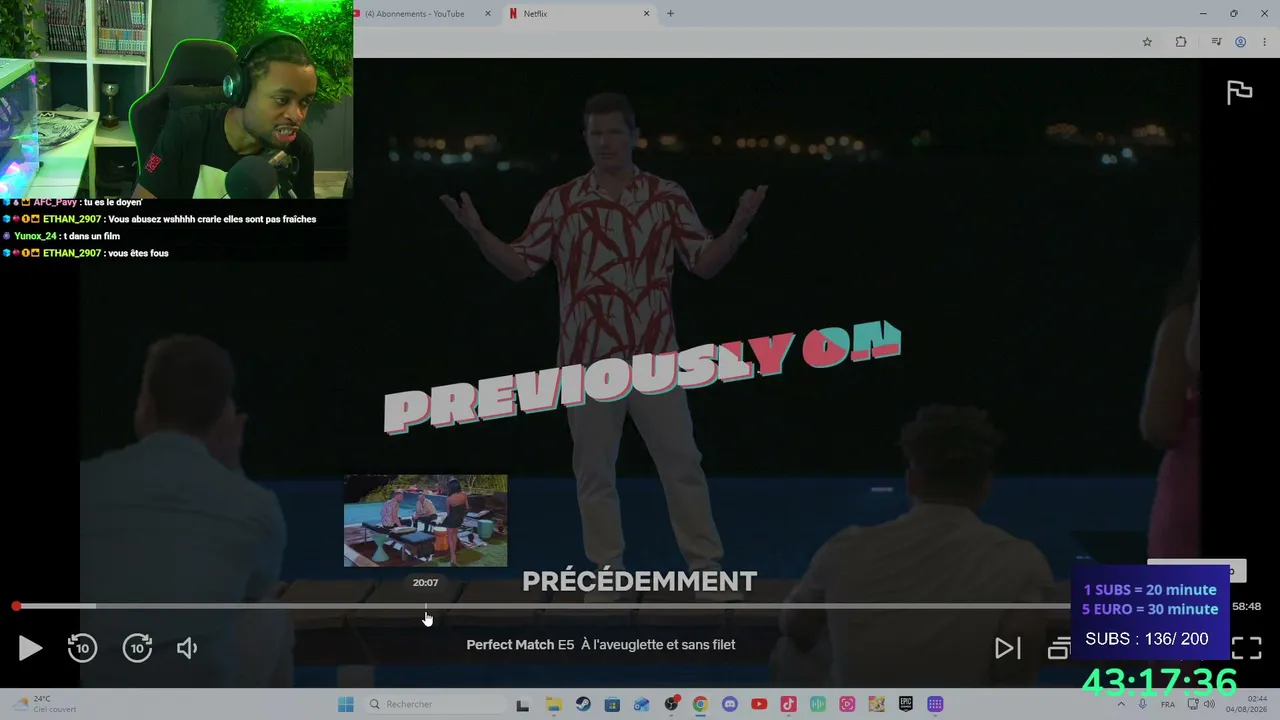Click the '5 EURO = 30 minute' overlay line

(x=1150, y=609)
